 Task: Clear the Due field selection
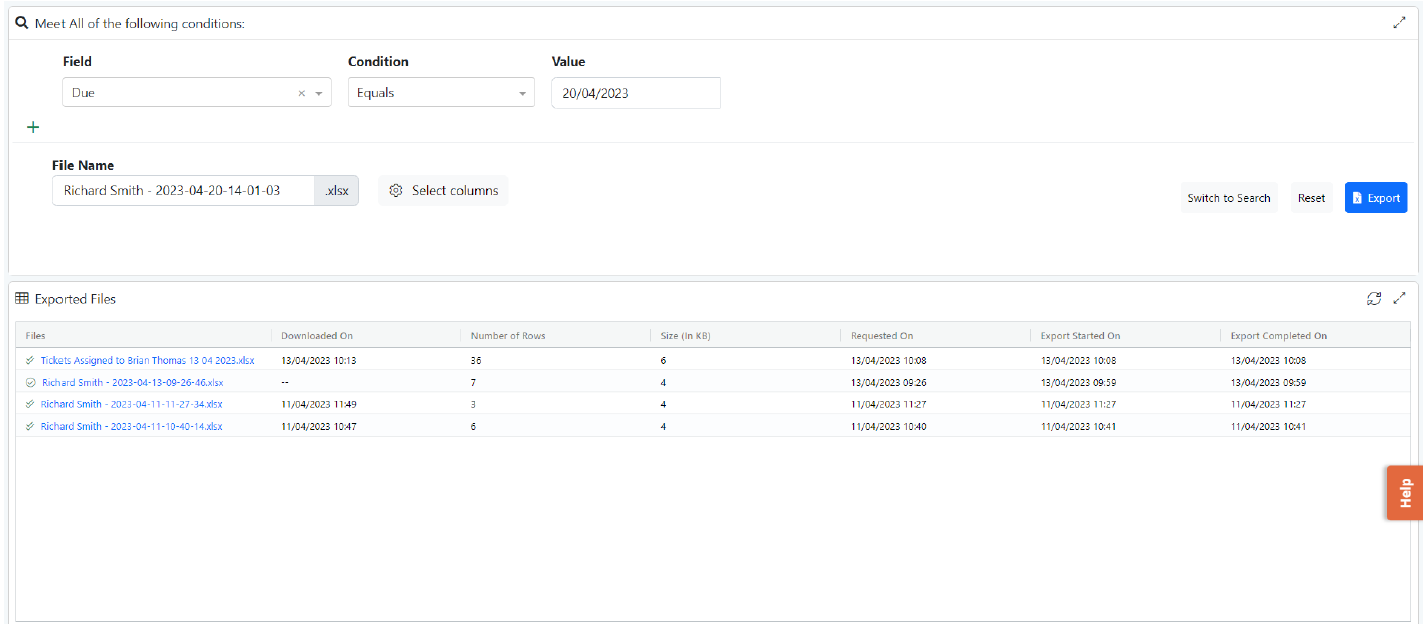pyautogui.click(x=301, y=93)
